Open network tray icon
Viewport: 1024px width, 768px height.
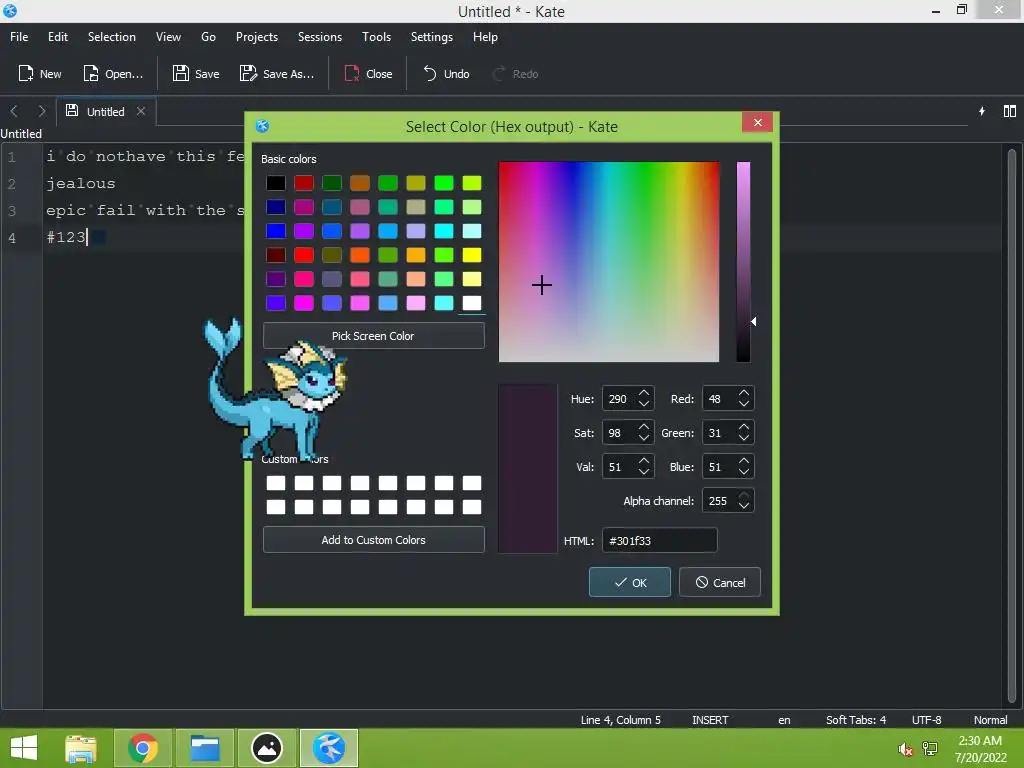click(x=930, y=748)
